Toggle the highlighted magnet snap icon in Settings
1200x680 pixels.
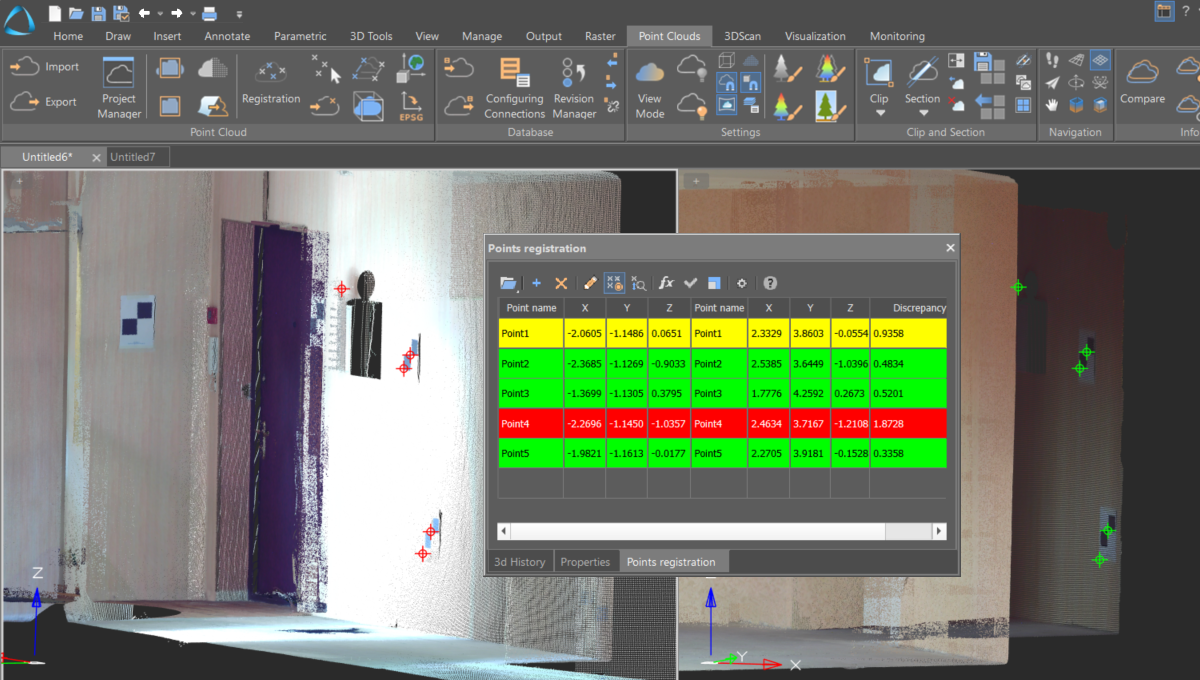coord(727,82)
